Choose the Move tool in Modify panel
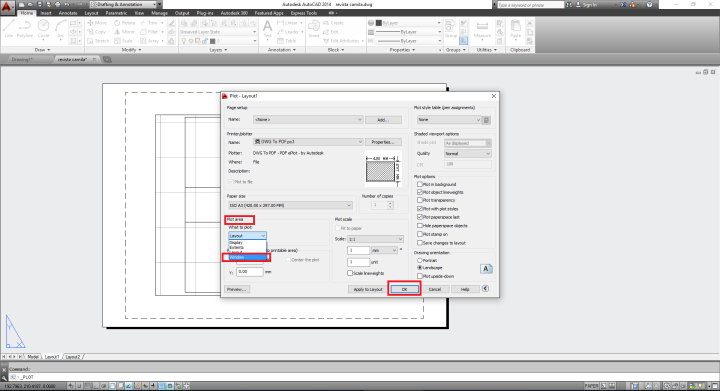 tap(97, 22)
